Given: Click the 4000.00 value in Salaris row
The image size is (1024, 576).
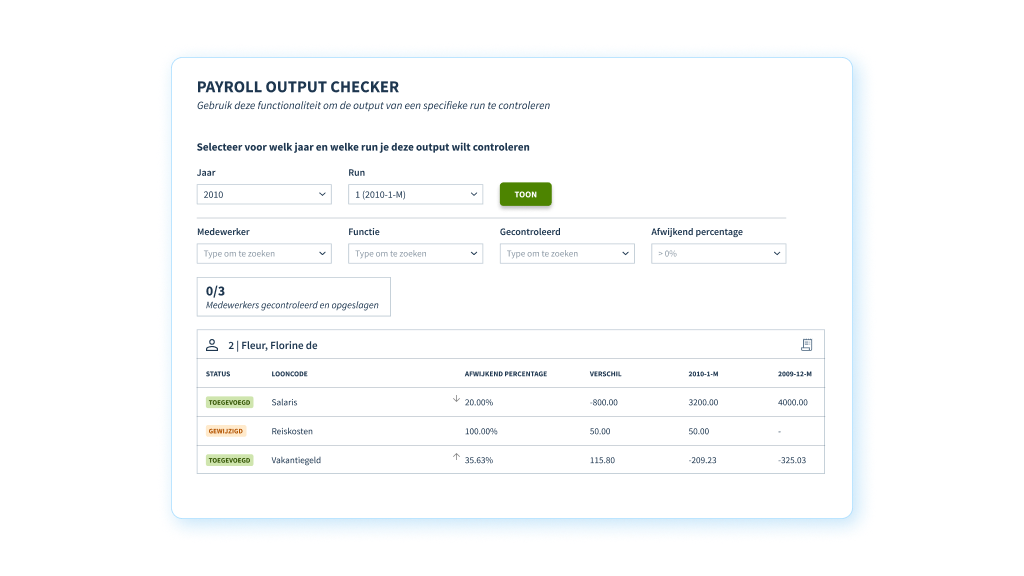Looking at the screenshot, I should point(793,402).
